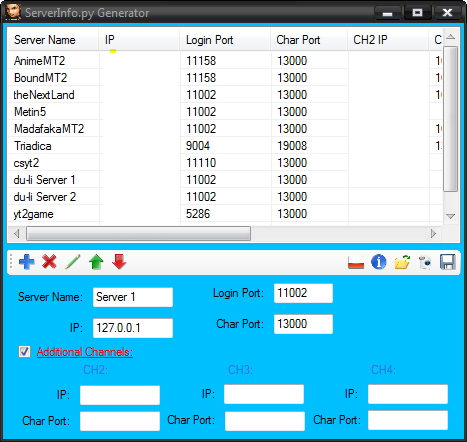Image resolution: width=467 pixels, height=442 pixels.
Task: Click login port 11110 in csyt2 row
Action: tap(201, 163)
